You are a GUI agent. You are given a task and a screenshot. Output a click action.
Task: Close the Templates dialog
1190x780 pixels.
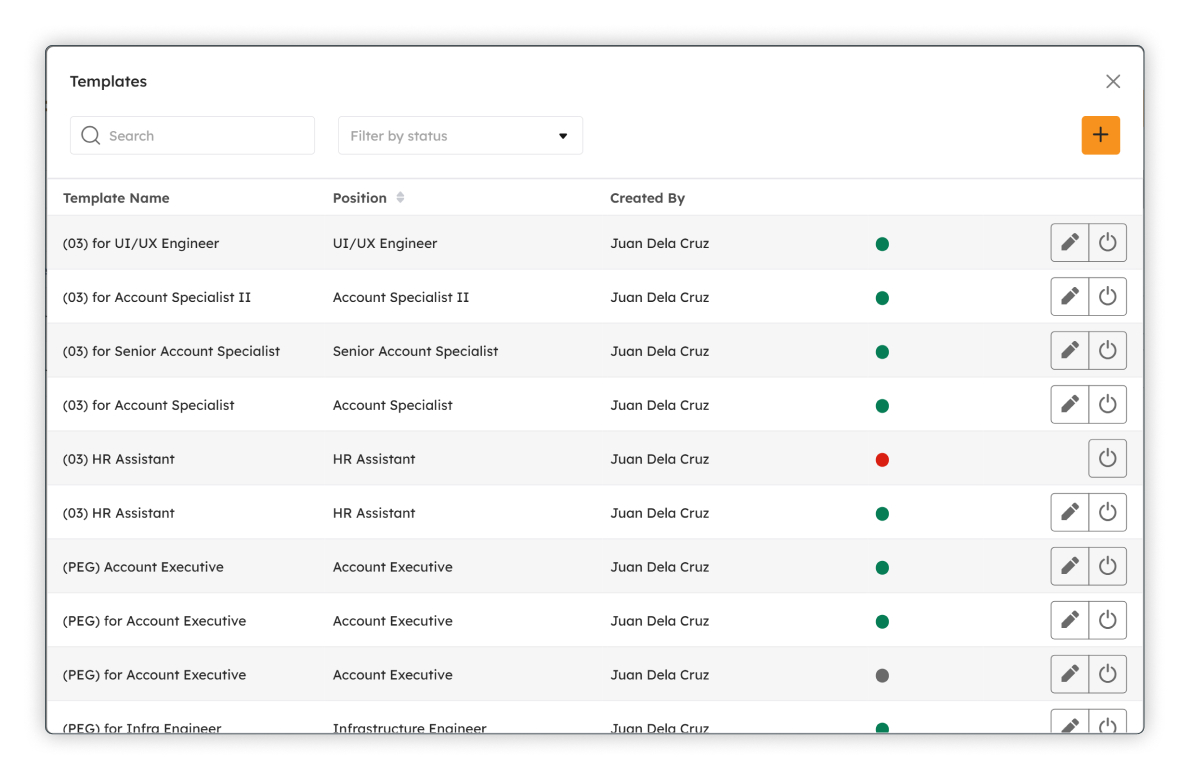[1113, 81]
